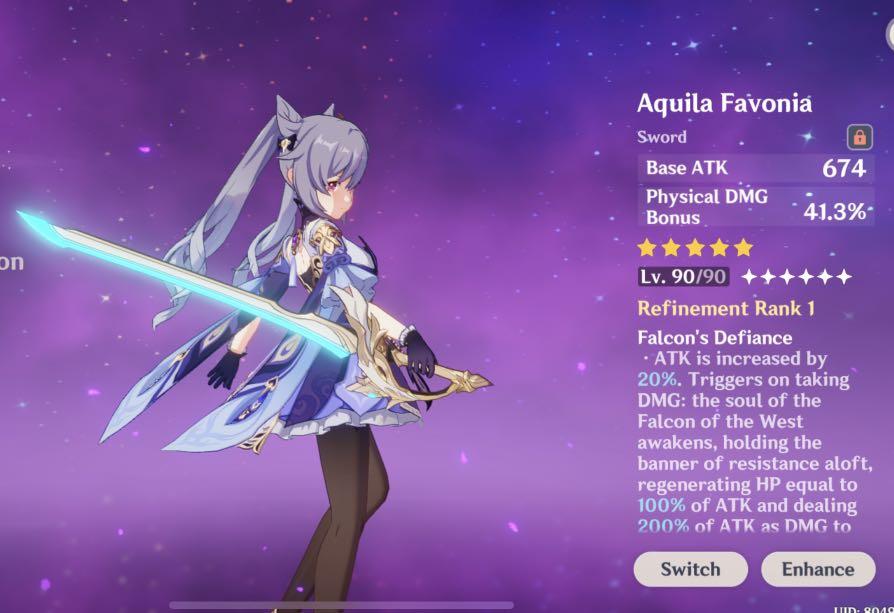Click the last white ascension star
Viewport: 894px width, 613px height.
coord(844,277)
